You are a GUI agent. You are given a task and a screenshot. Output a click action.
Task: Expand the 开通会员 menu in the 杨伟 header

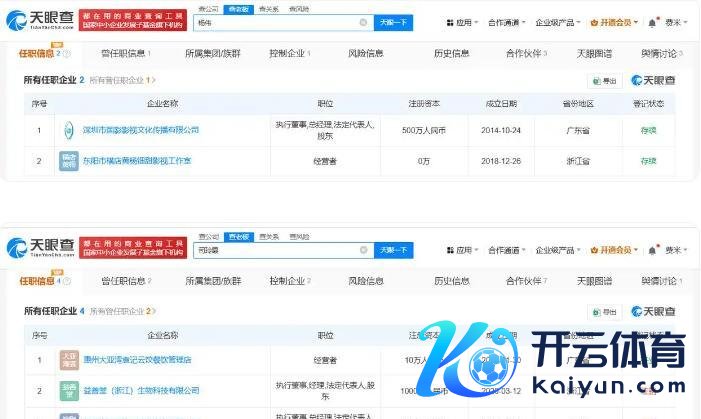[x=615, y=23]
